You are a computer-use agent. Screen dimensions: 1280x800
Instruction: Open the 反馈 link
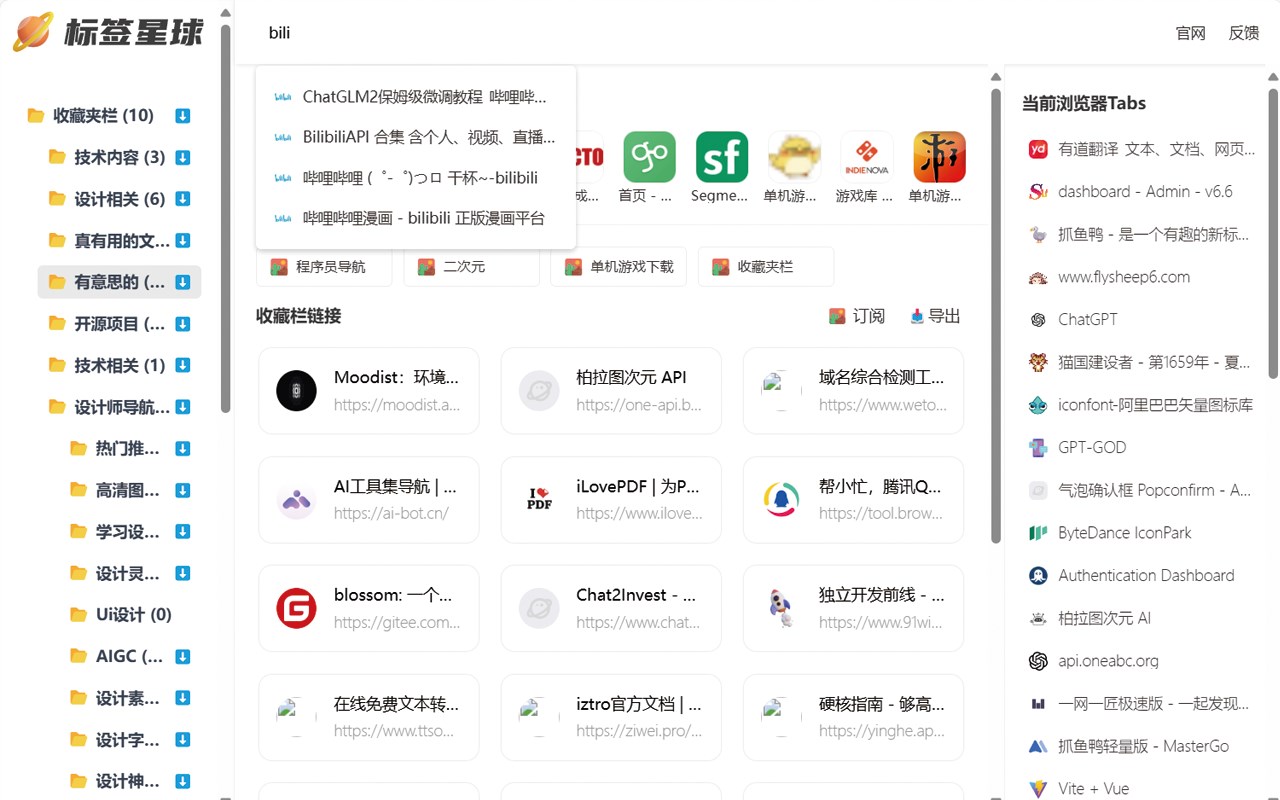(x=1244, y=33)
